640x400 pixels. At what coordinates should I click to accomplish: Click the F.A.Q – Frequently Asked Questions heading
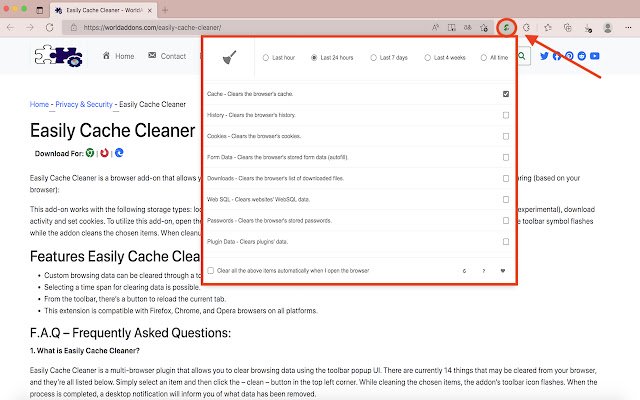point(130,333)
